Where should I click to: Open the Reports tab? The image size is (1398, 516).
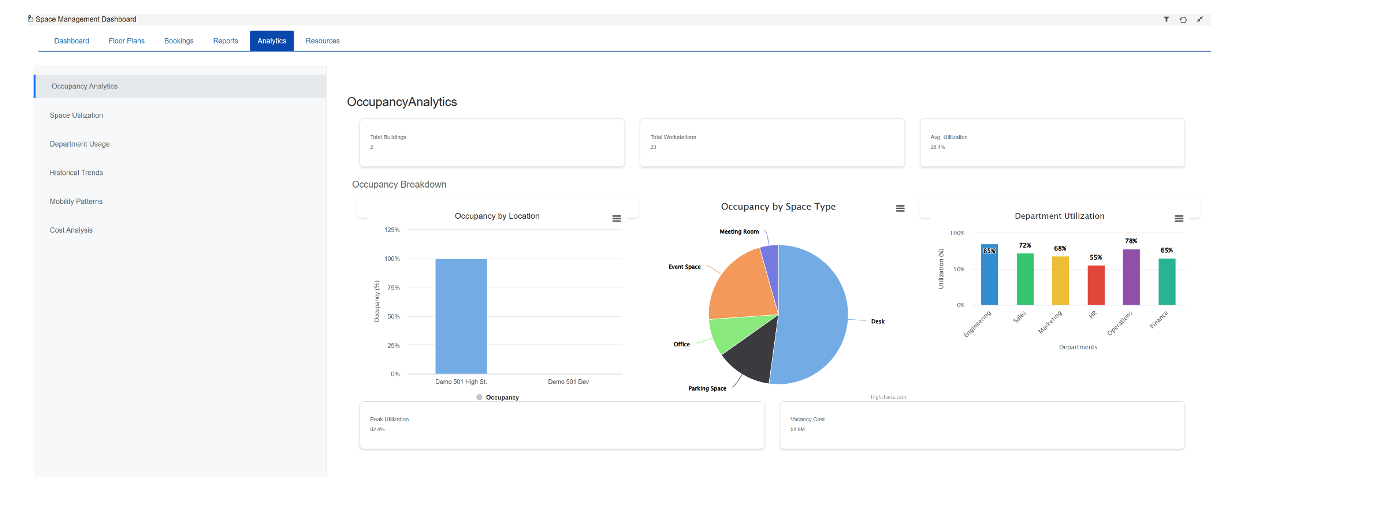coord(226,41)
